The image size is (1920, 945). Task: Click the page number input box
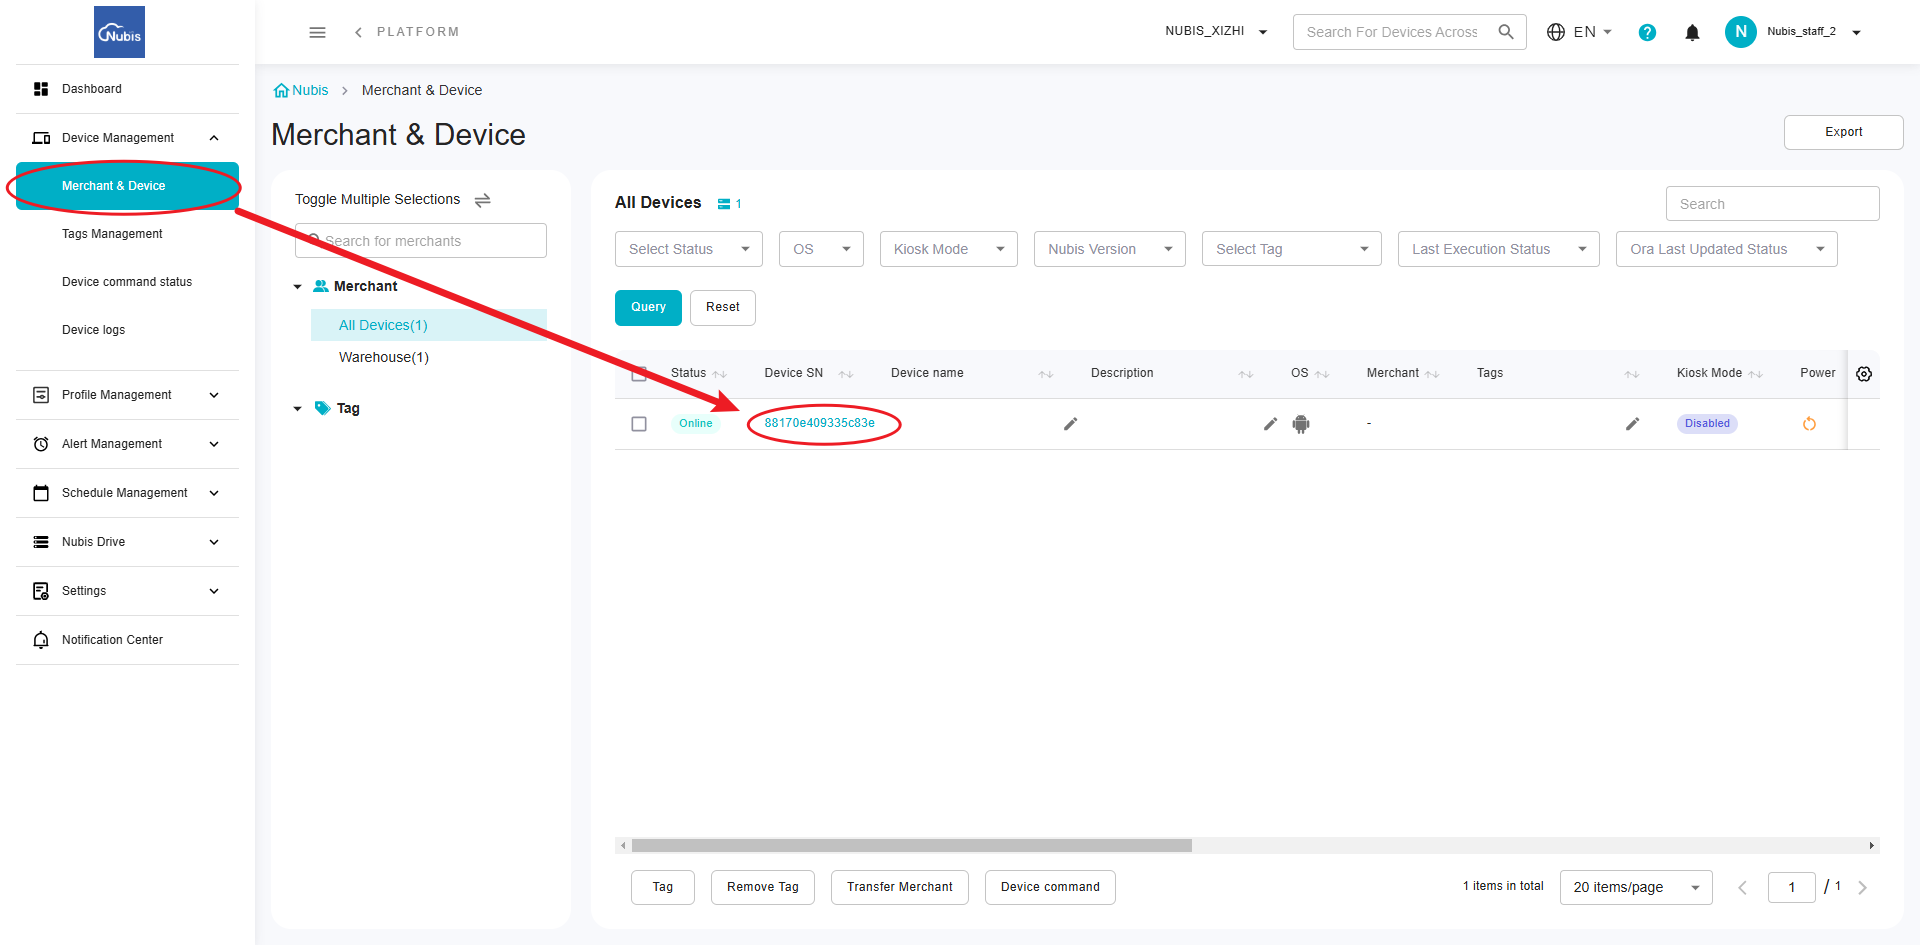click(1791, 887)
